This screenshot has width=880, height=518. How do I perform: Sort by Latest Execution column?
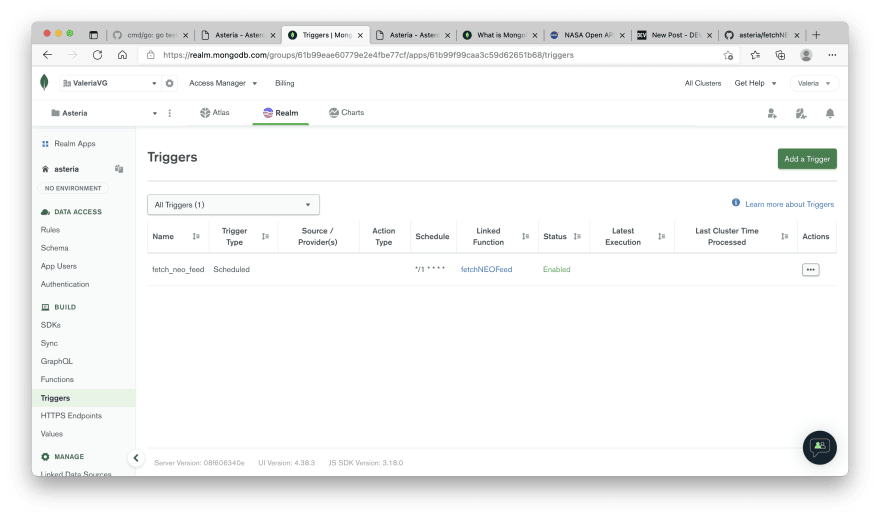(x=662, y=236)
